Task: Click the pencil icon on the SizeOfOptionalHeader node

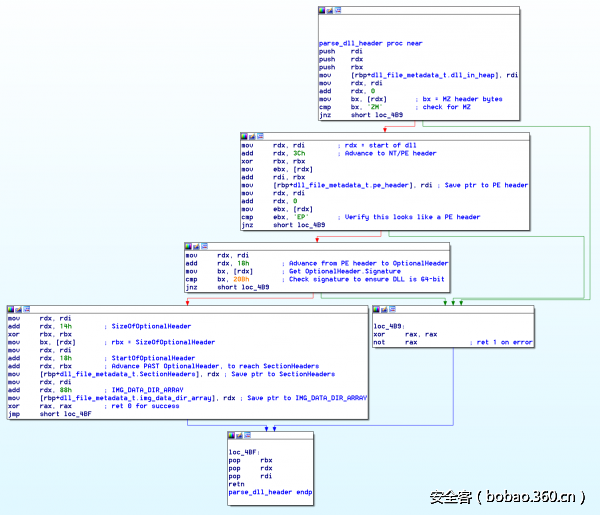Action: tap(17, 309)
